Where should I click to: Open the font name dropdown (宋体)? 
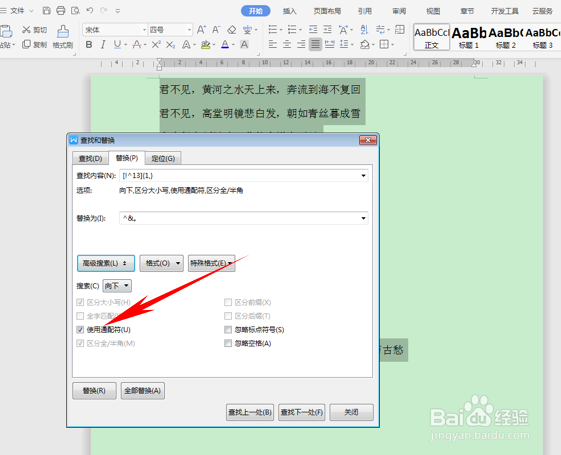pyautogui.click(x=145, y=30)
